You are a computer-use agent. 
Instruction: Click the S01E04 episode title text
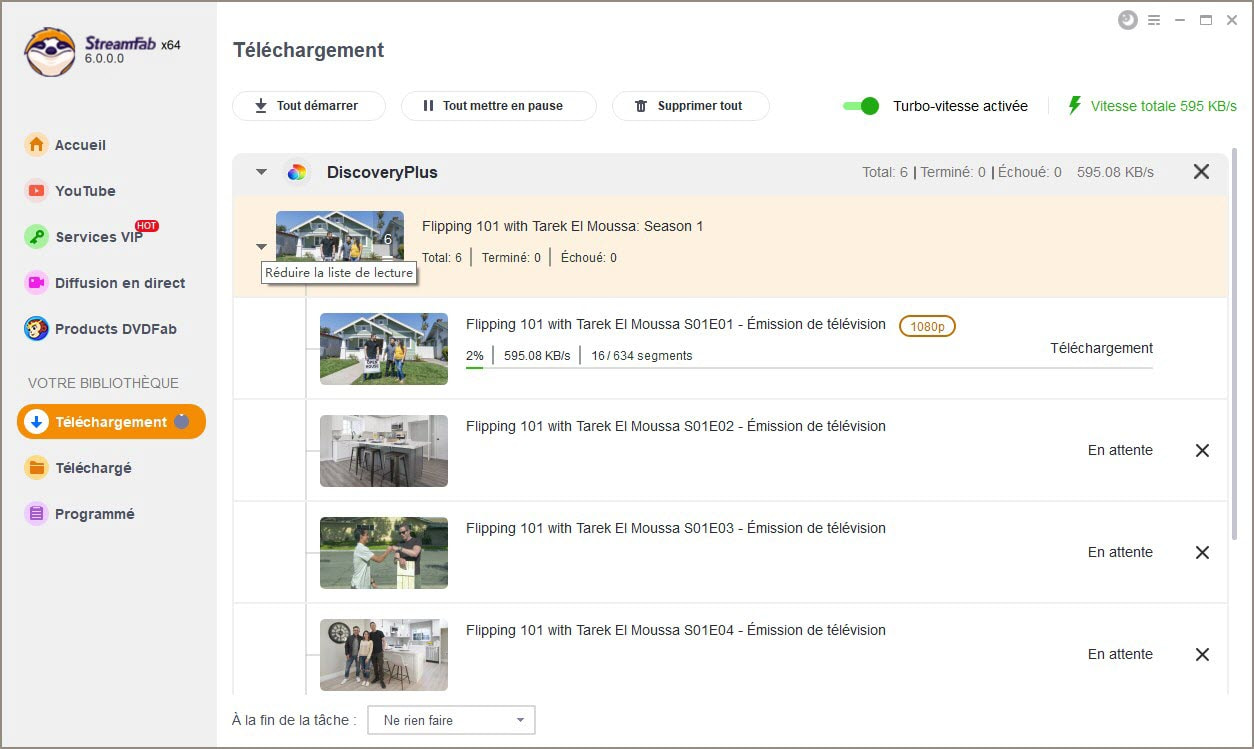click(x=676, y=630)
